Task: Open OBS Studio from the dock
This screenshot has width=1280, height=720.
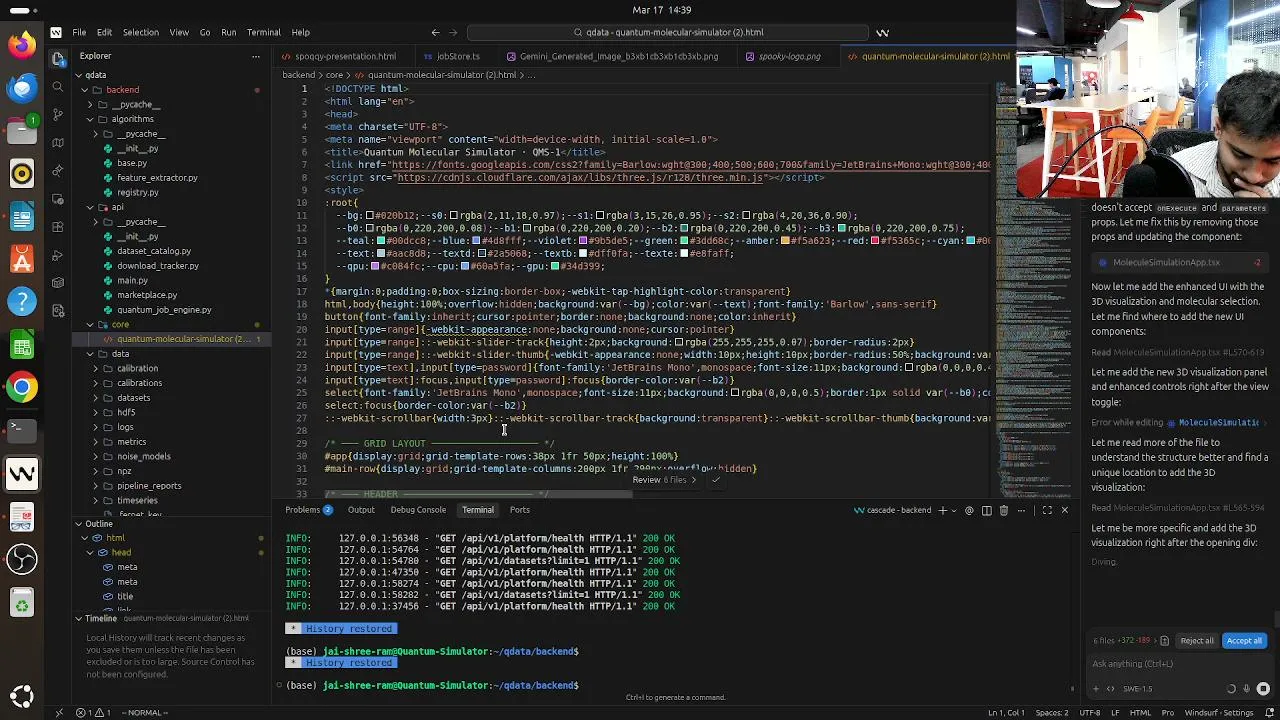Action: (x=21, y=558)
